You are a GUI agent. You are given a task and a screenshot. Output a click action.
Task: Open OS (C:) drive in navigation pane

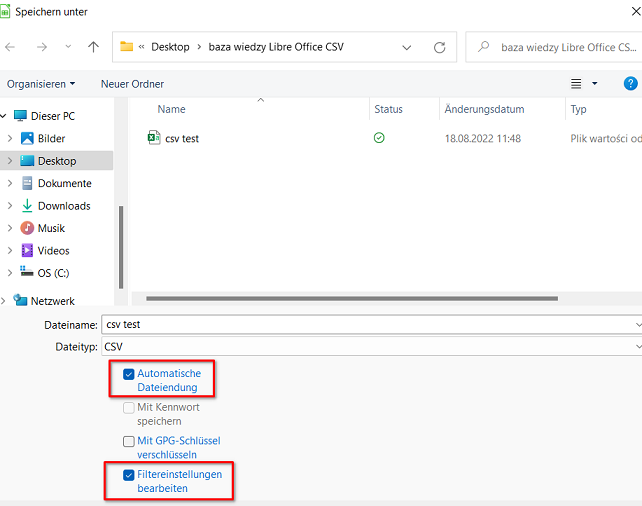(x=54, y=273)
